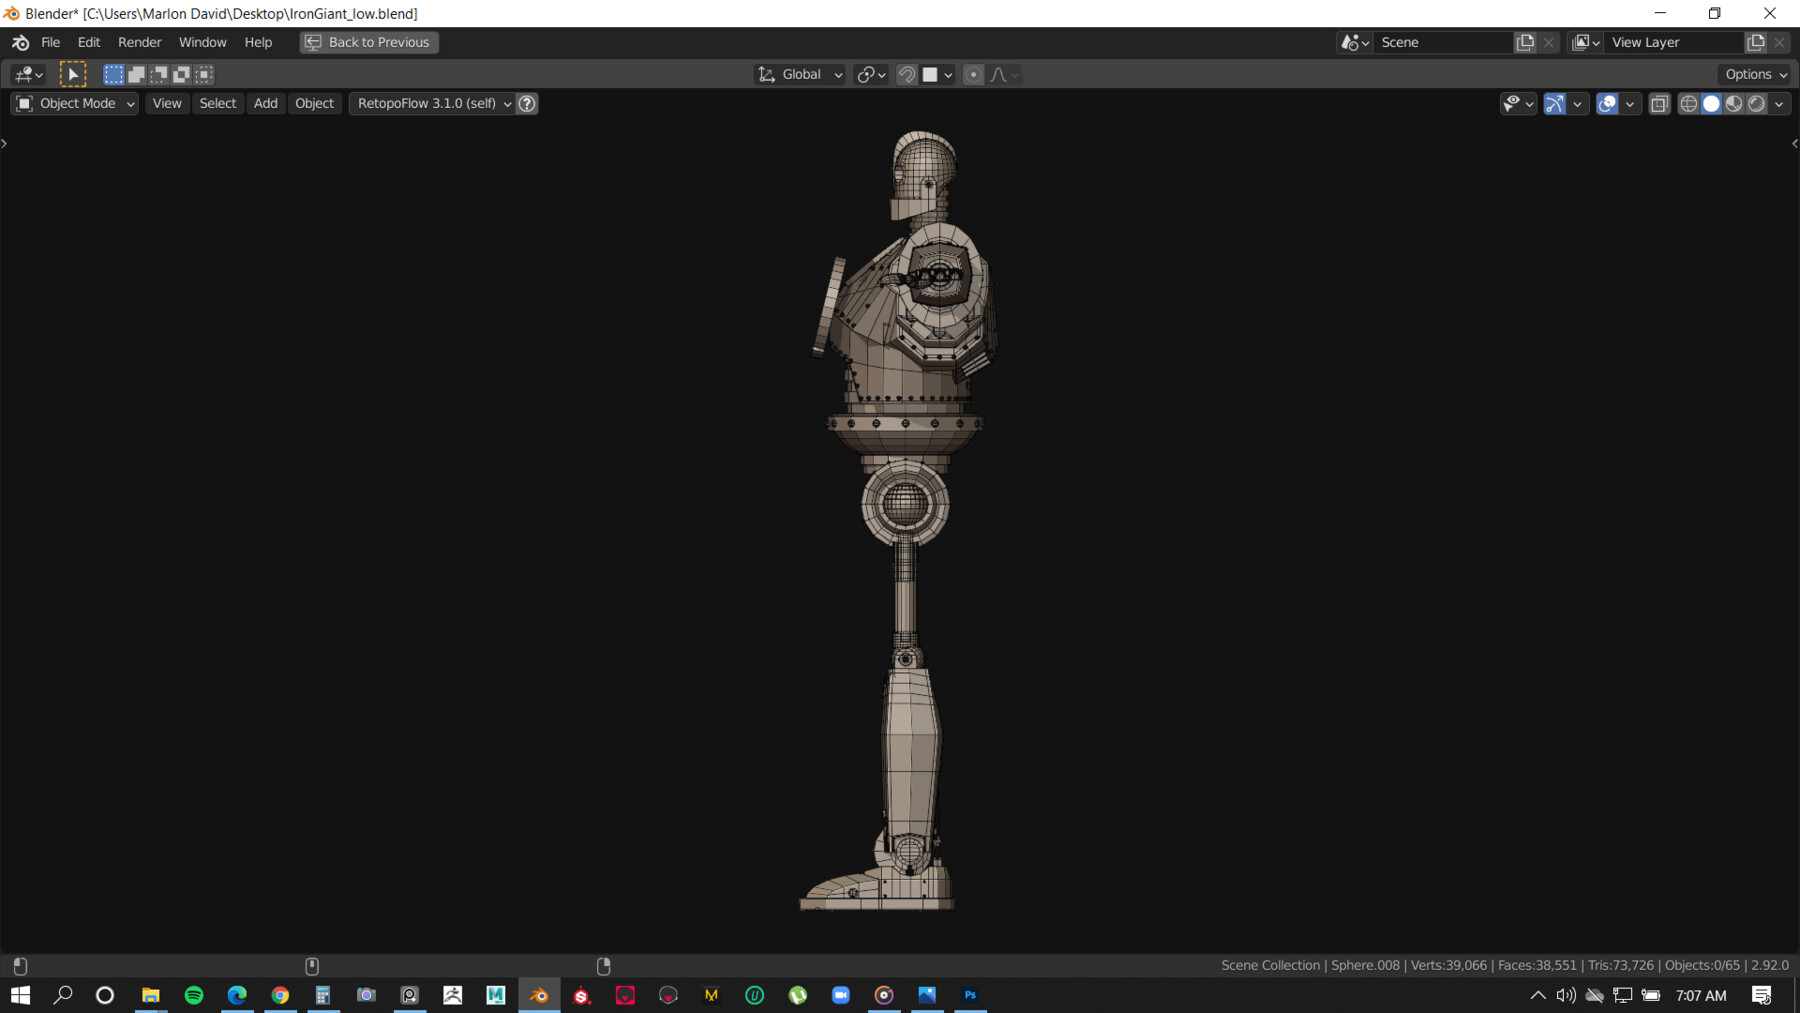Launch Photoshop from the taskbar
Screen dimensions: 1800x1013
coord(969,995)
